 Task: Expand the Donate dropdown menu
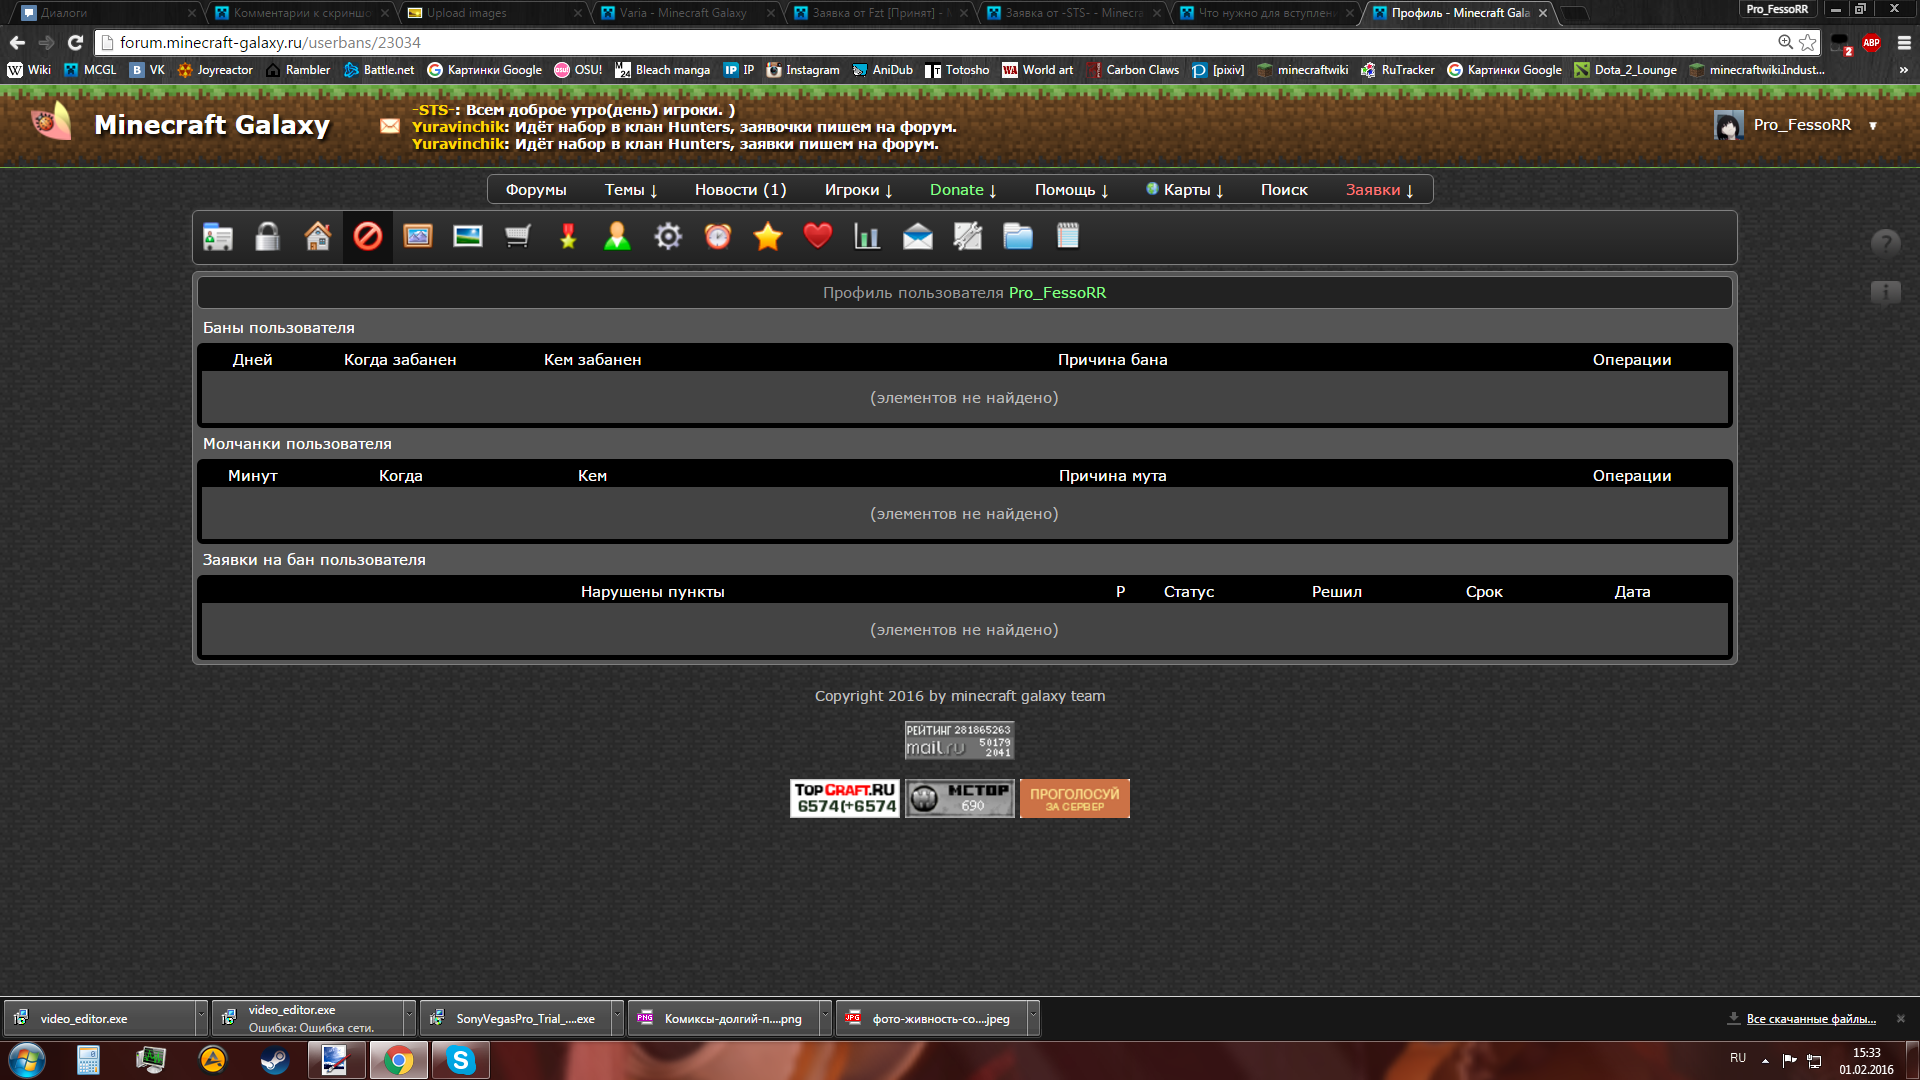pos(962,190)
